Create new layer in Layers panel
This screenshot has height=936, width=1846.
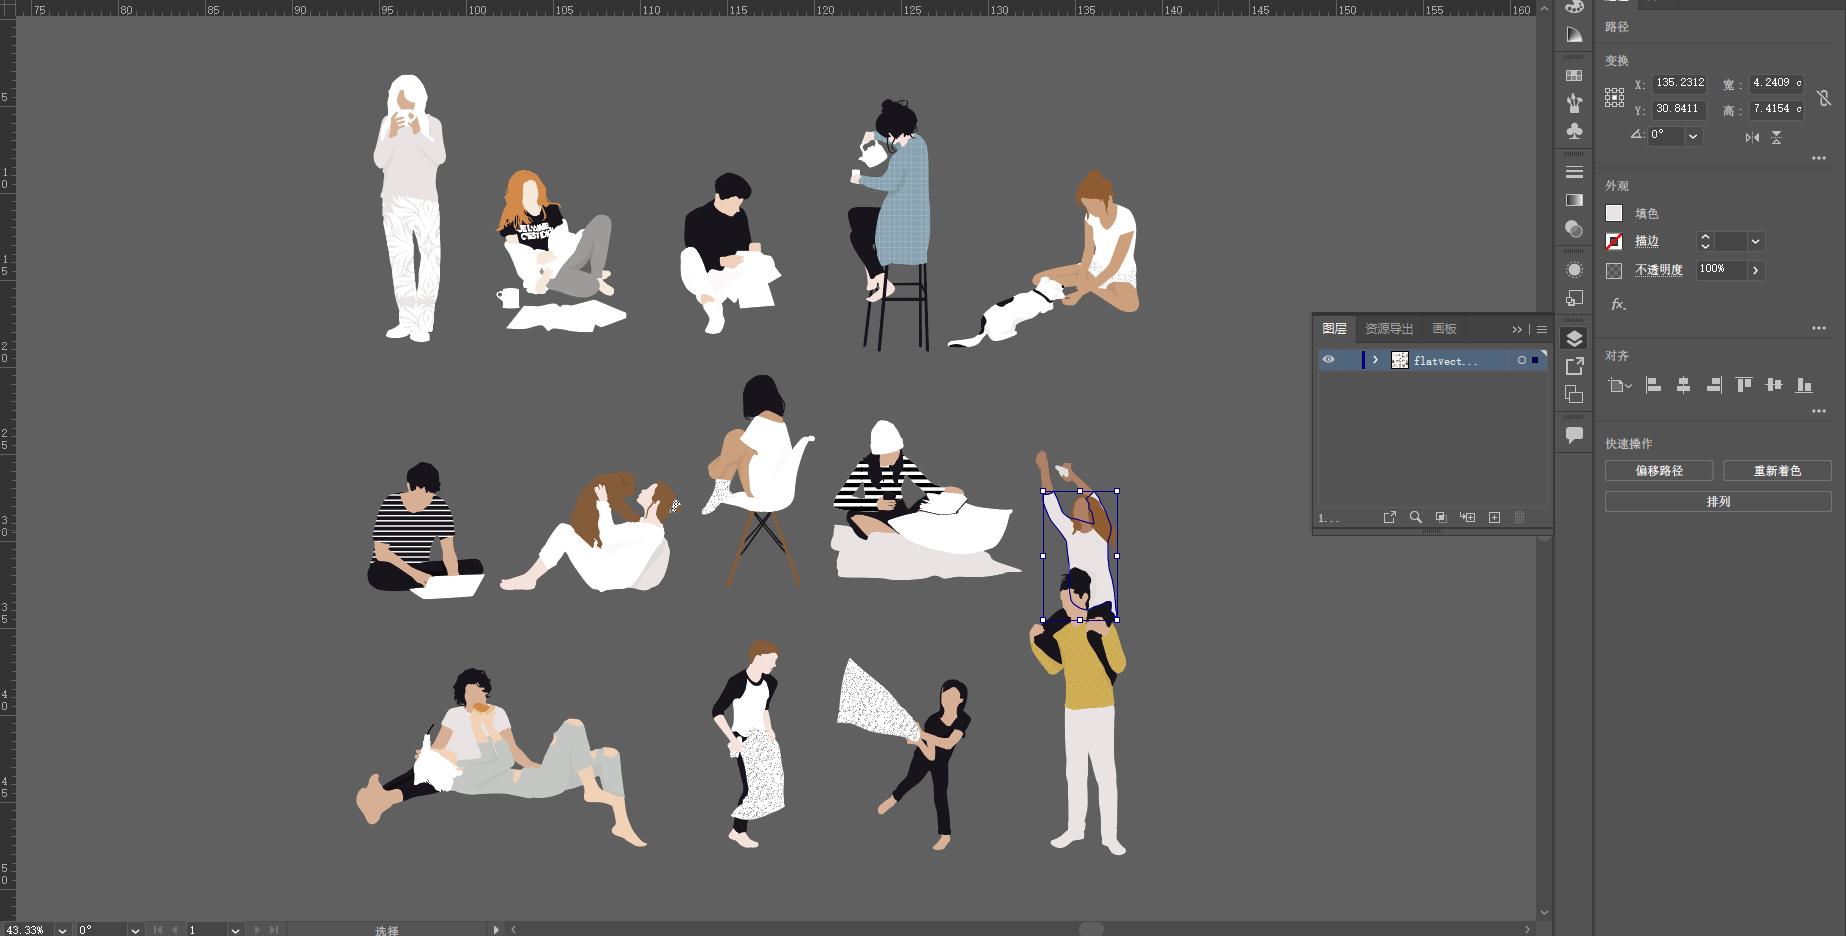point(1494,517)
